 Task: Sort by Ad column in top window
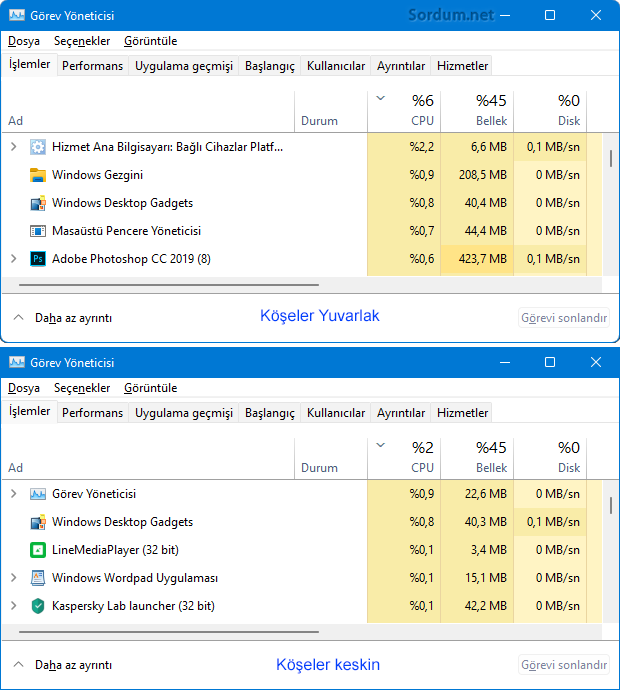coord(148,112)
